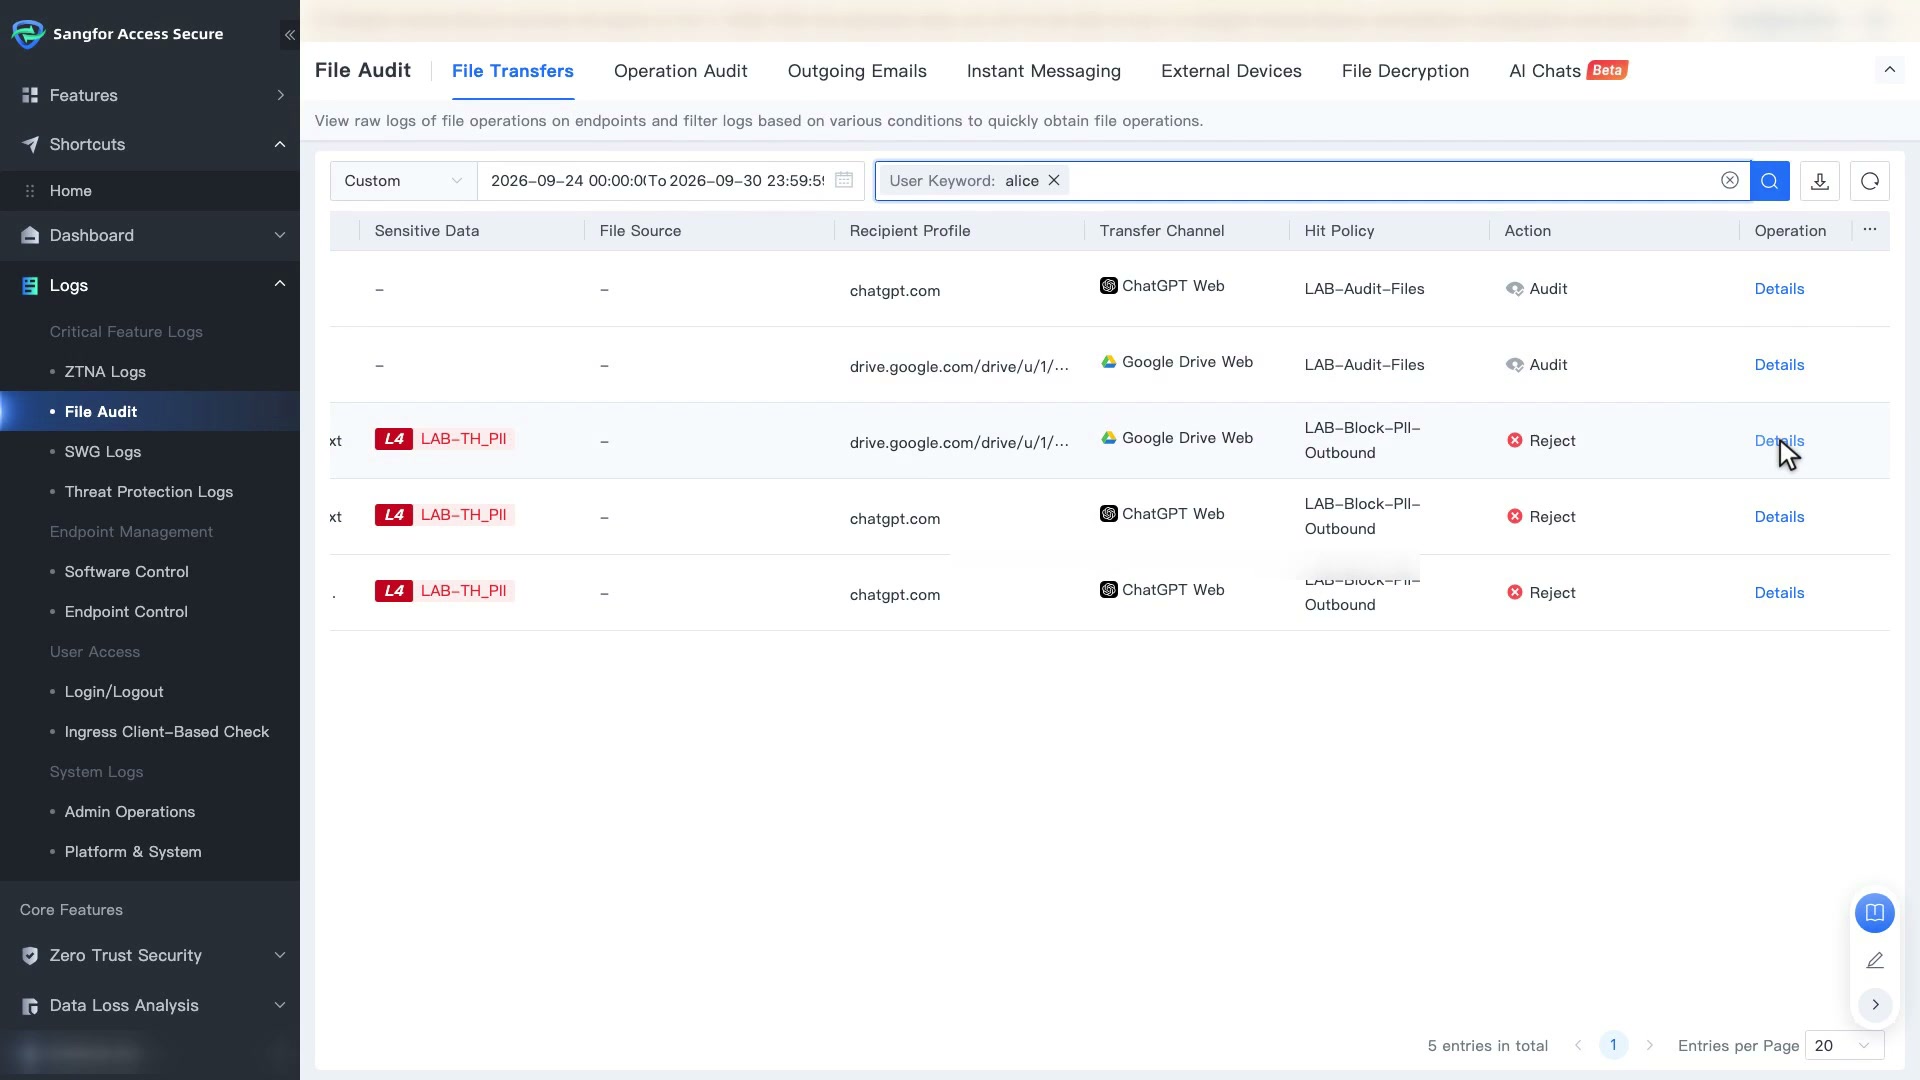Click the Sensitive Data column header
1920x1080 pixels.
click(427, 231)
